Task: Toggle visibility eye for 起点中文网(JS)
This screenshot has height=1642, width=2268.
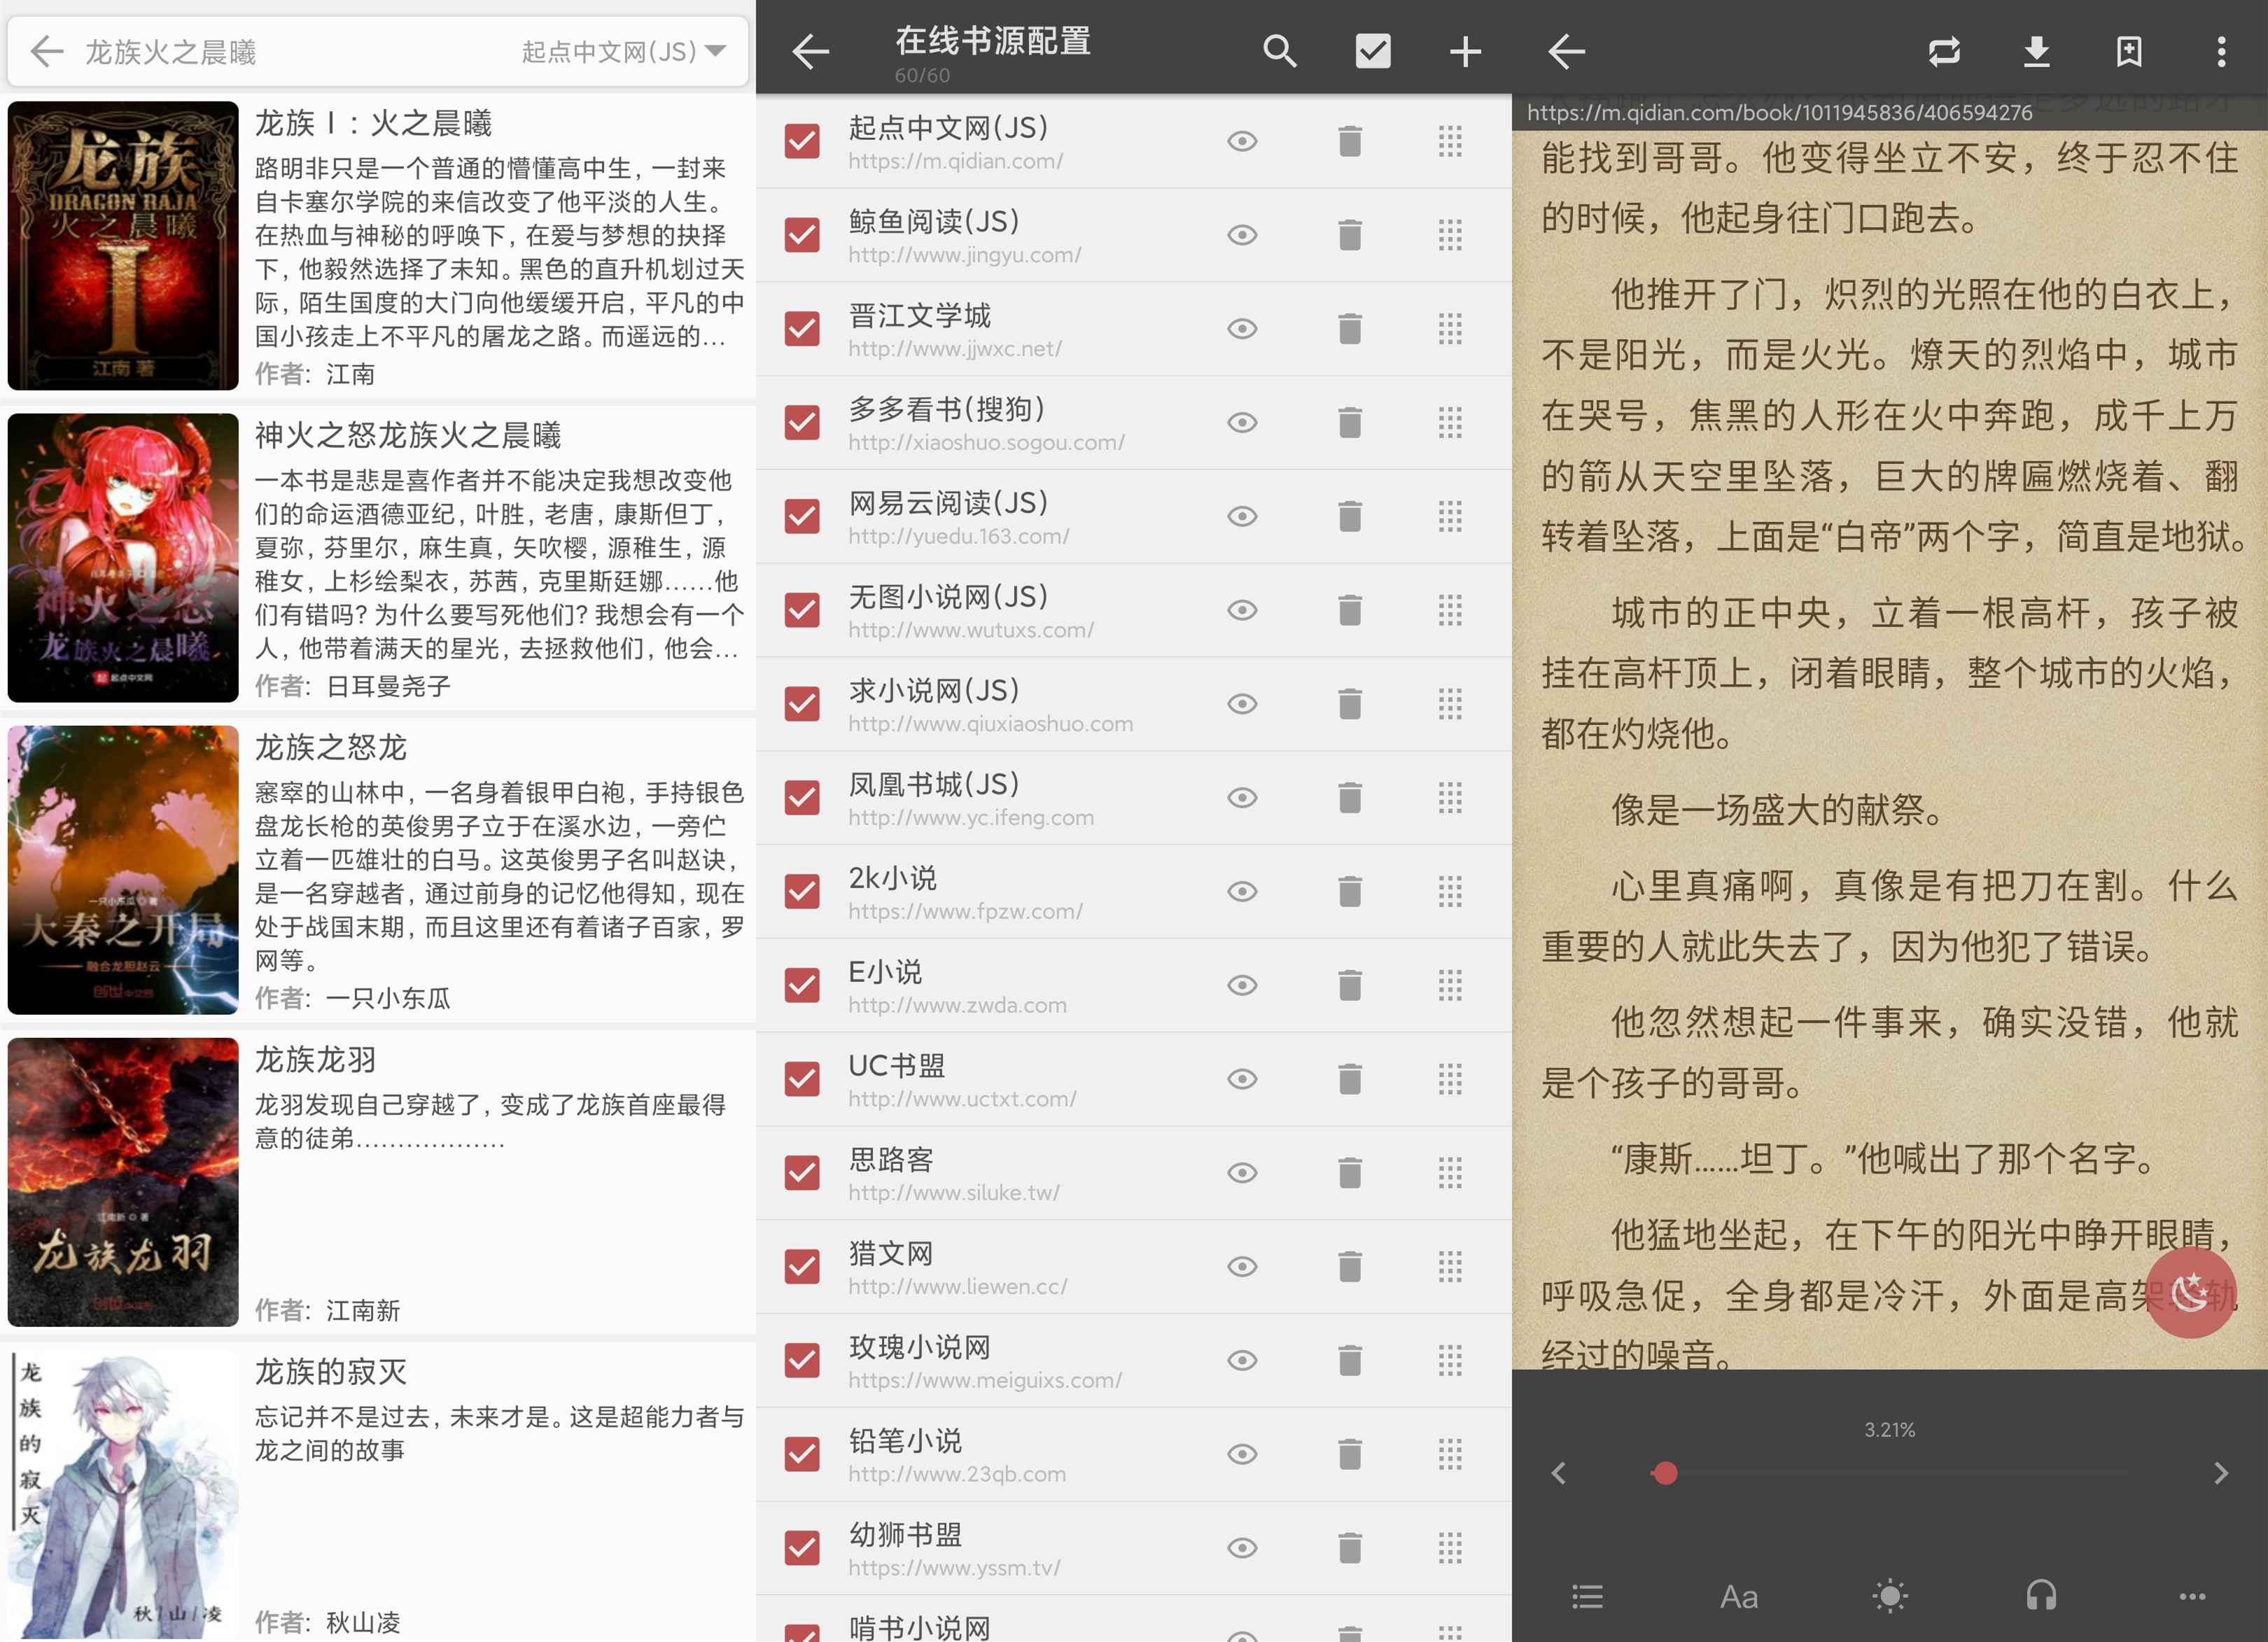Action: pos(1242,141)
